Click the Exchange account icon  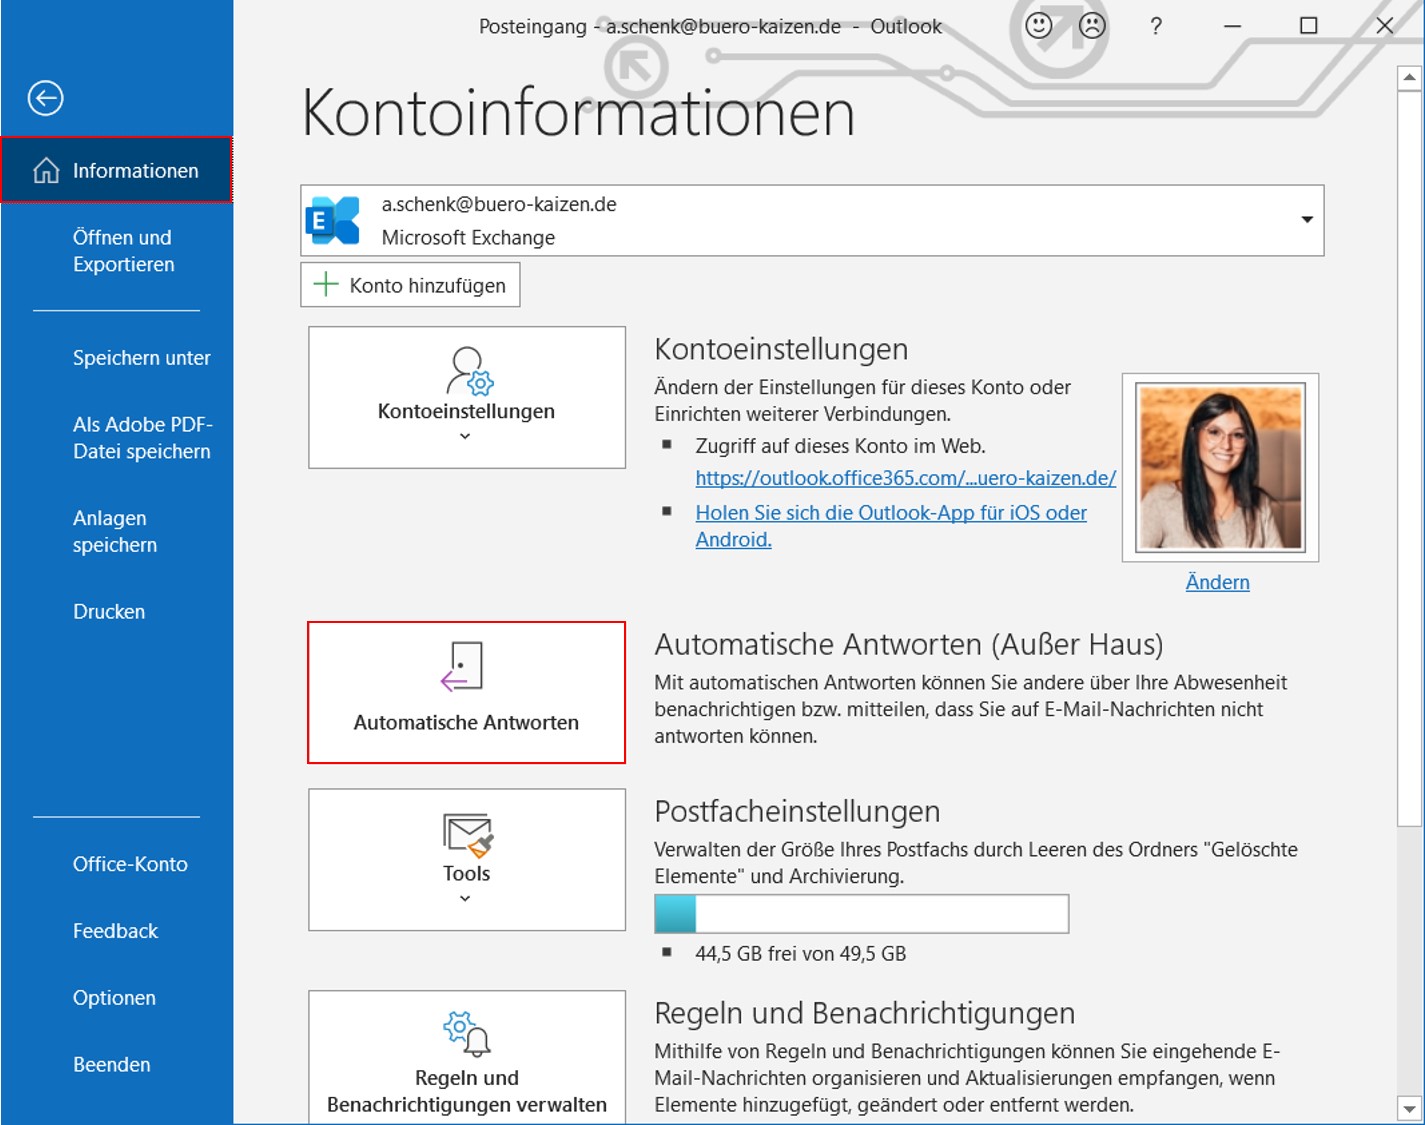tap(332, 220)
